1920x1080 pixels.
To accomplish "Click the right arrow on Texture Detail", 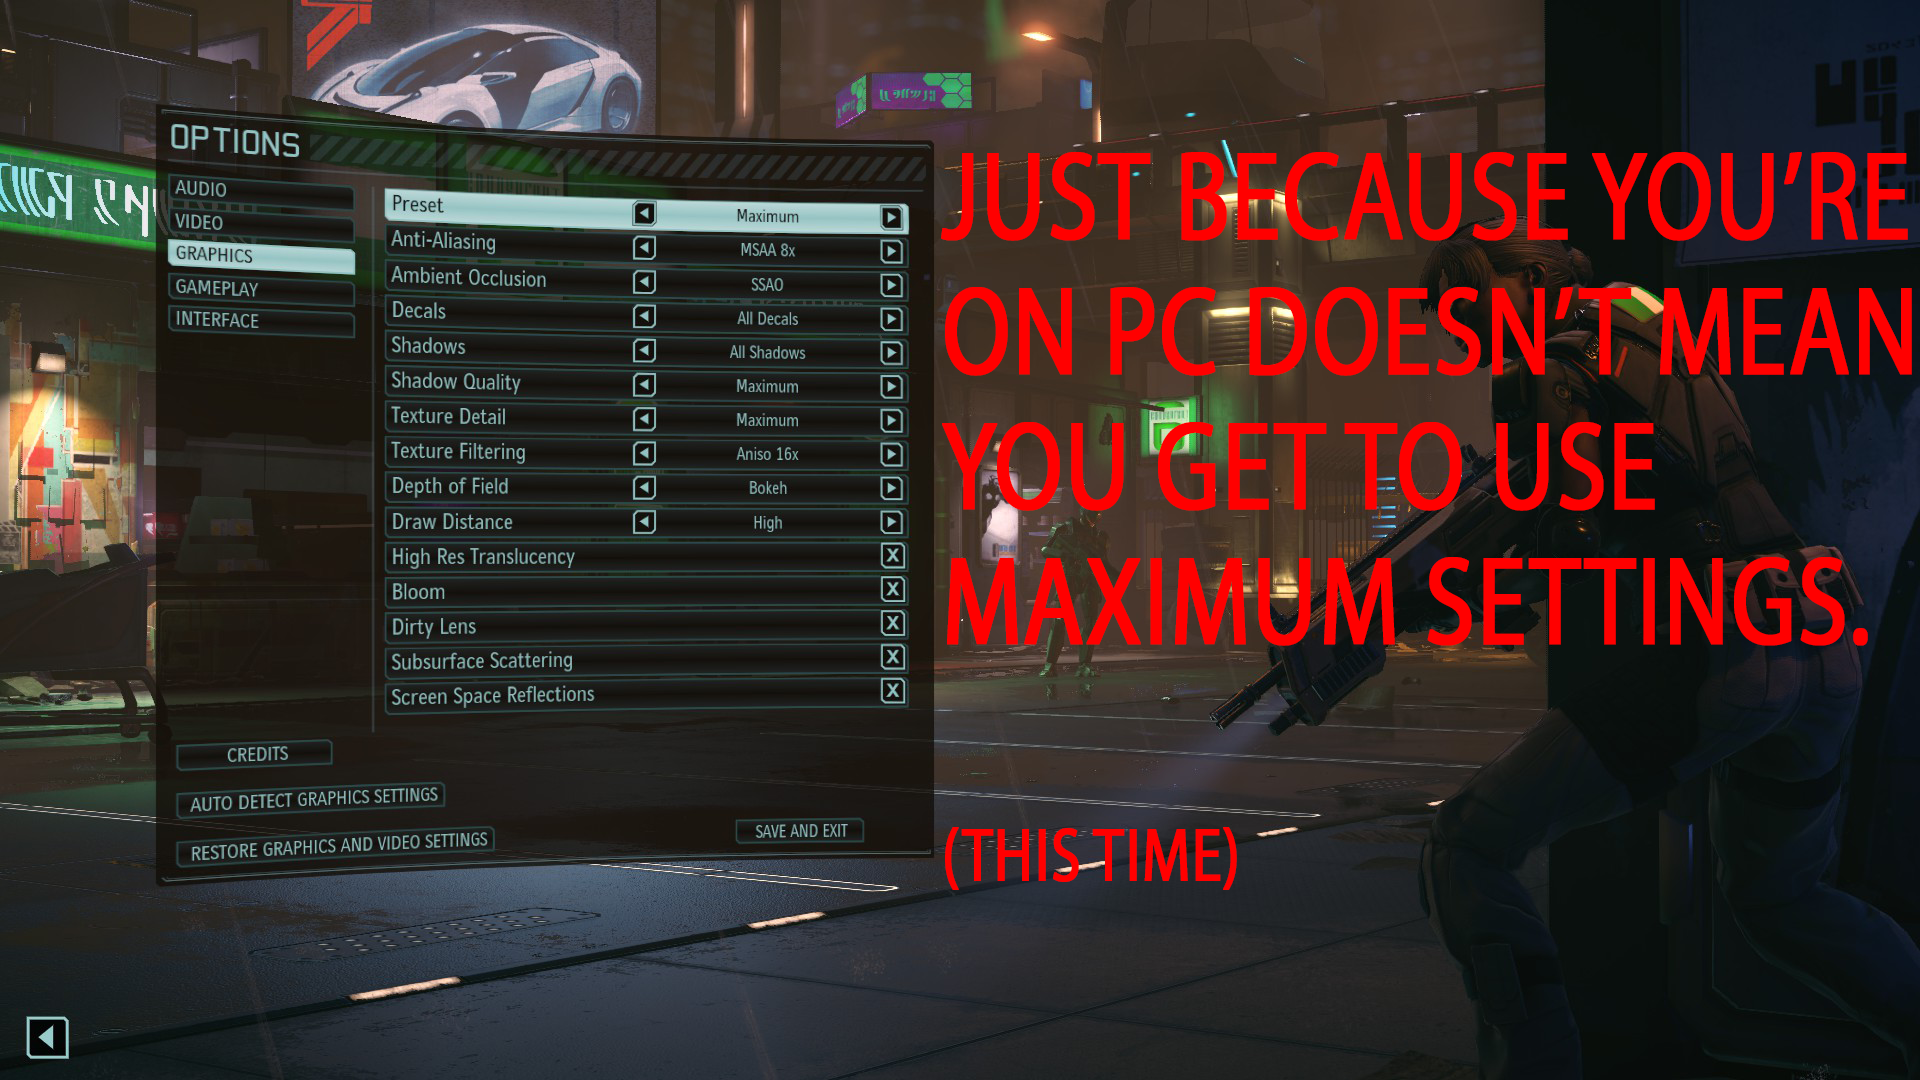I will [889, 419].
